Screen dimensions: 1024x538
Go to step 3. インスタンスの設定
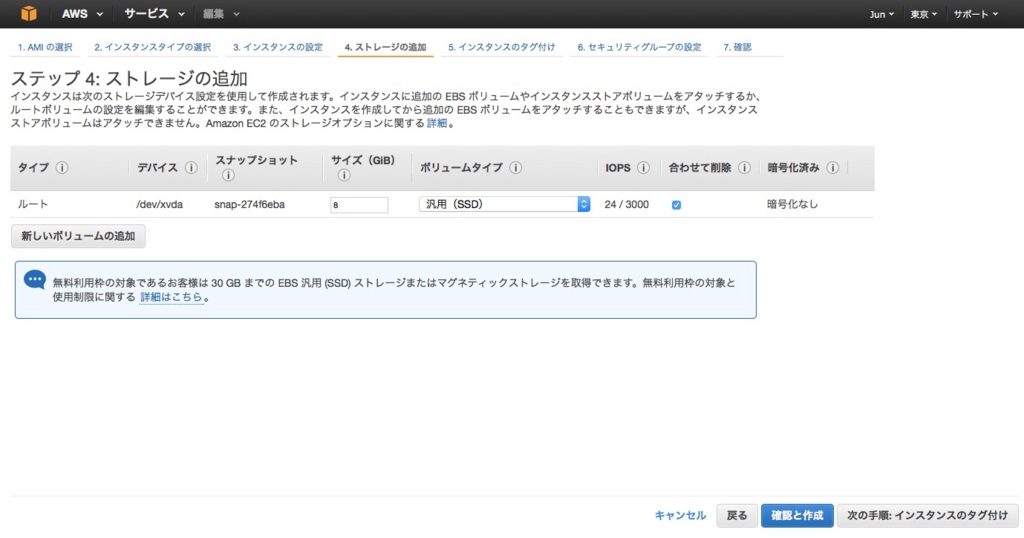[x=278, y=47]
